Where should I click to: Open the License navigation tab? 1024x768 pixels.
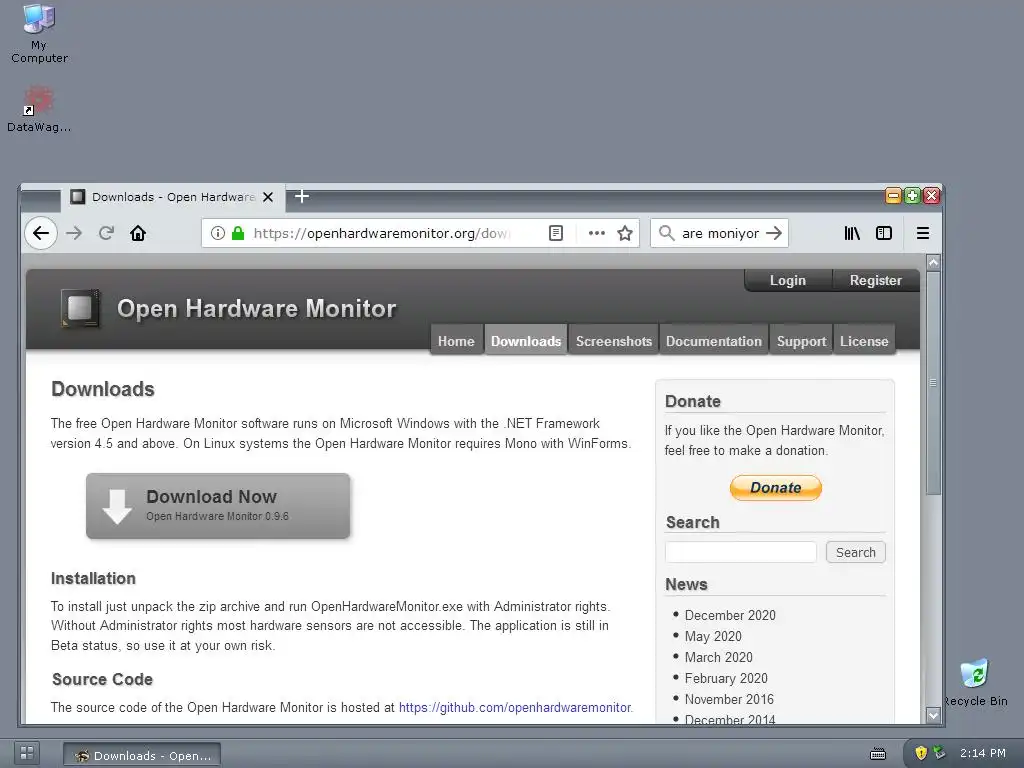[x=864, y=341]
